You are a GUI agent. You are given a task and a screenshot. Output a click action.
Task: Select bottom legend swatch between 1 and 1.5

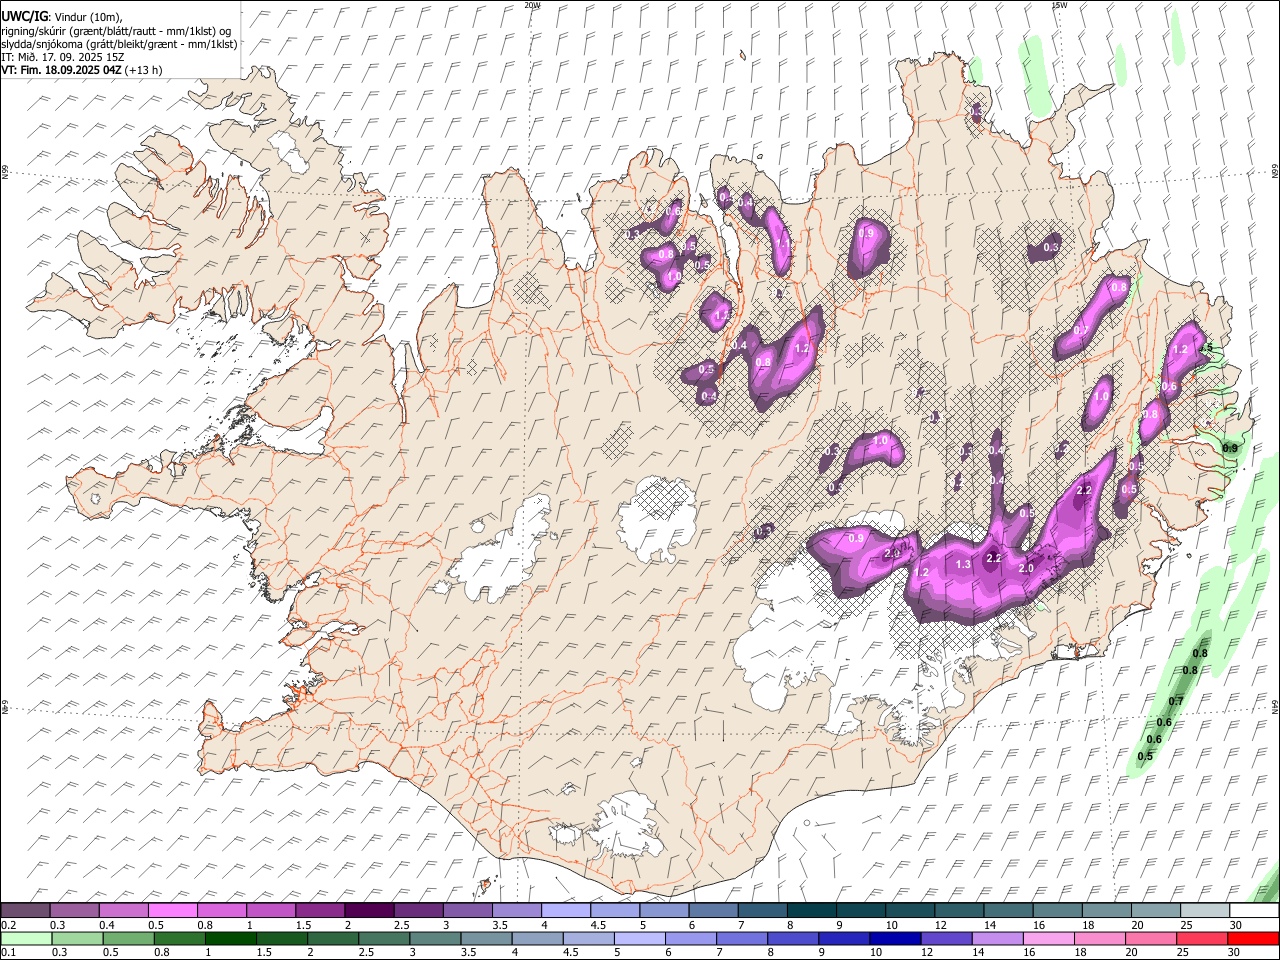(x=231, y=938)
